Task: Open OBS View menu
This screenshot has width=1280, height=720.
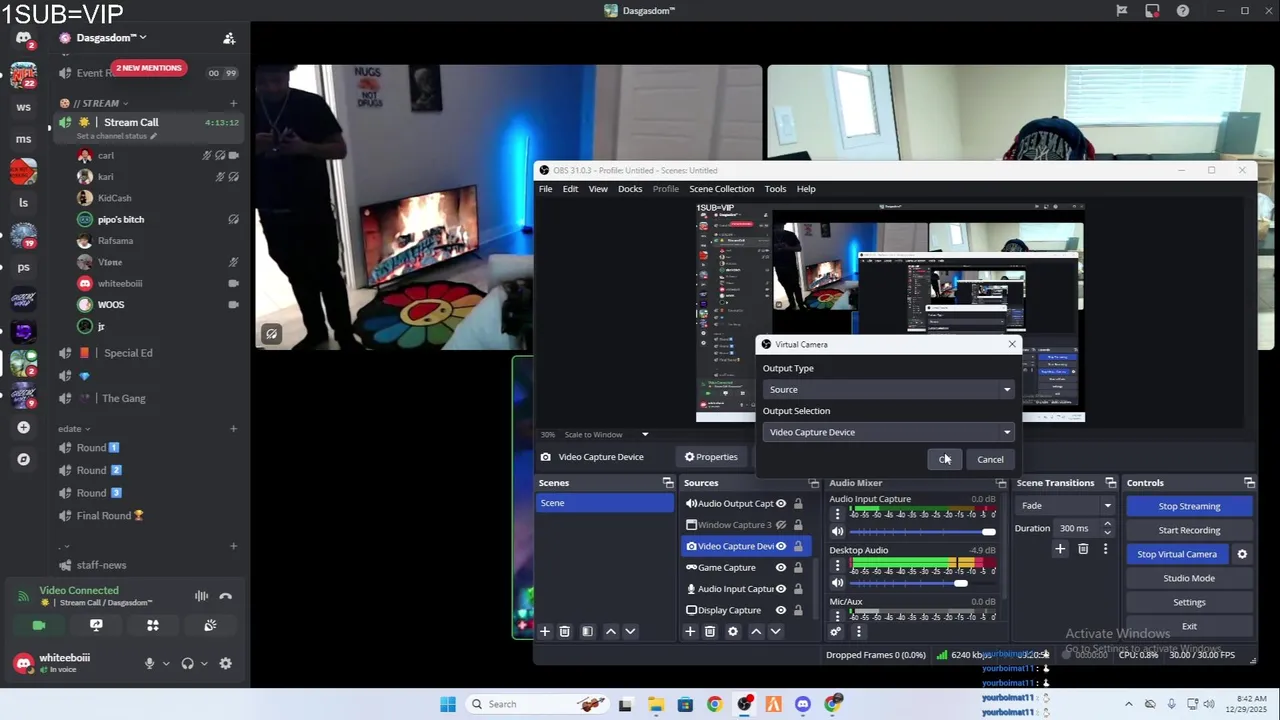Action: point(598,189)
